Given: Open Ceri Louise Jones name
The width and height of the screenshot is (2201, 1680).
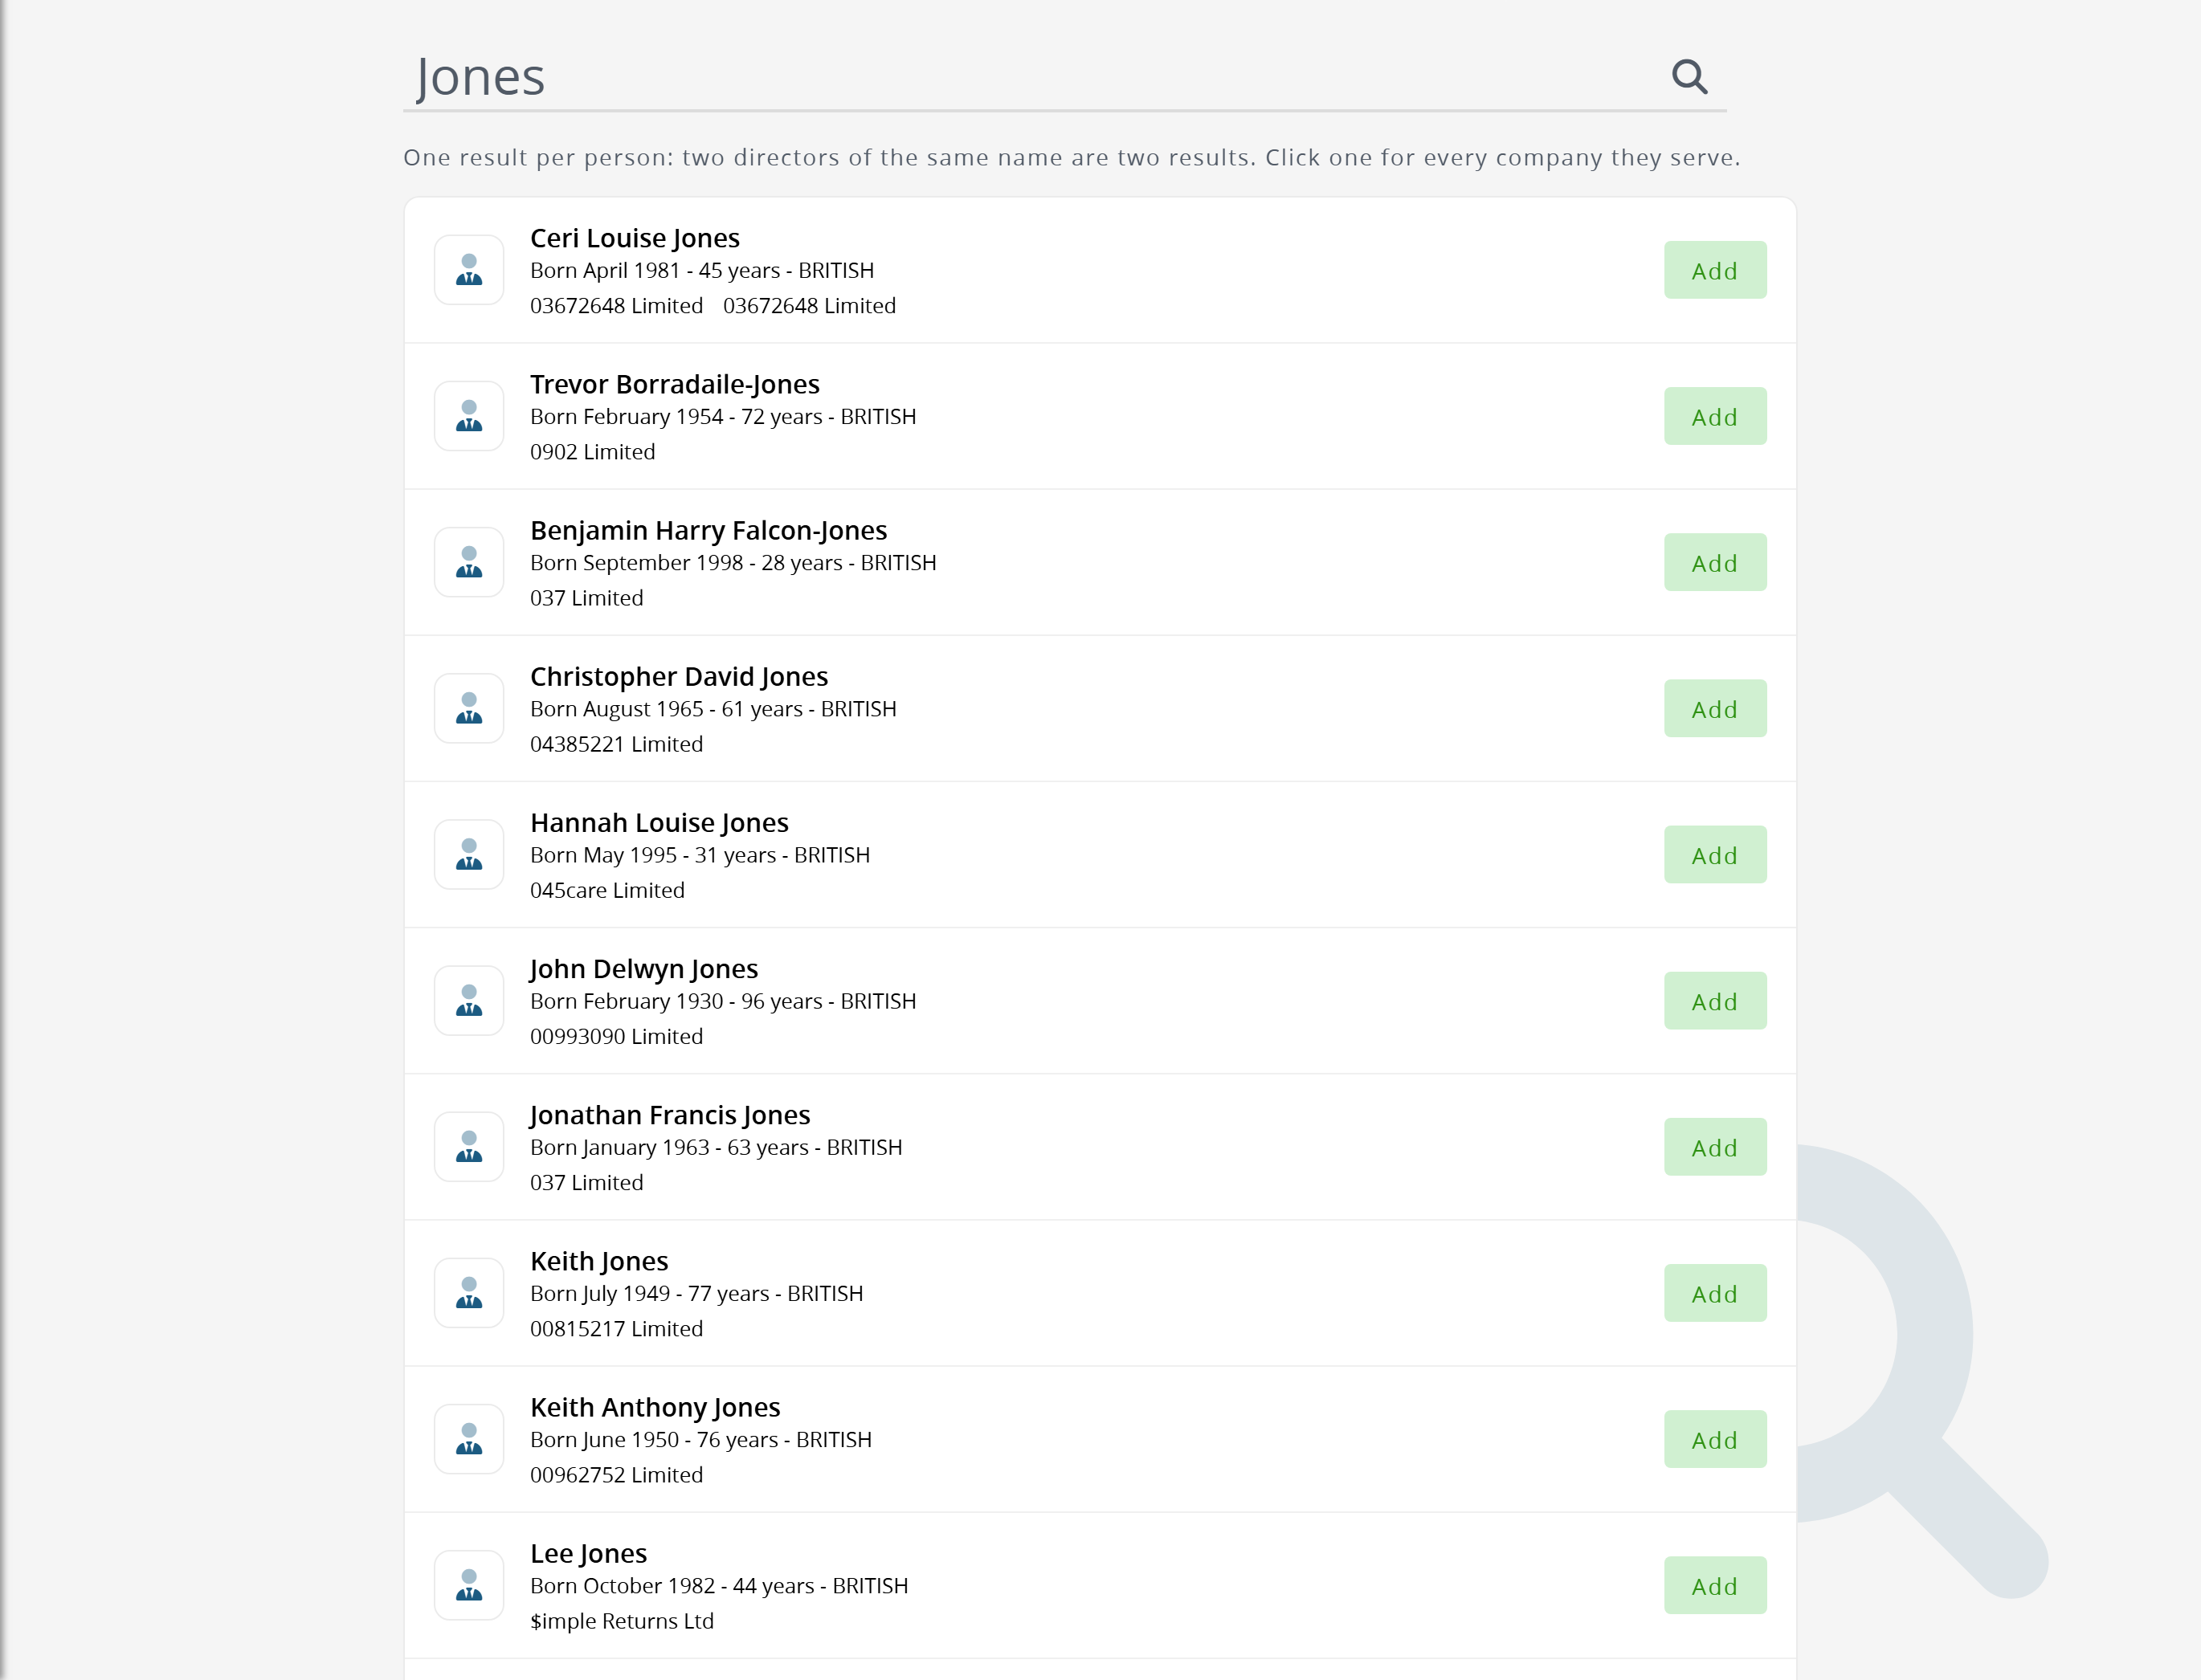Looking at the screenshot, I should 635,238.
